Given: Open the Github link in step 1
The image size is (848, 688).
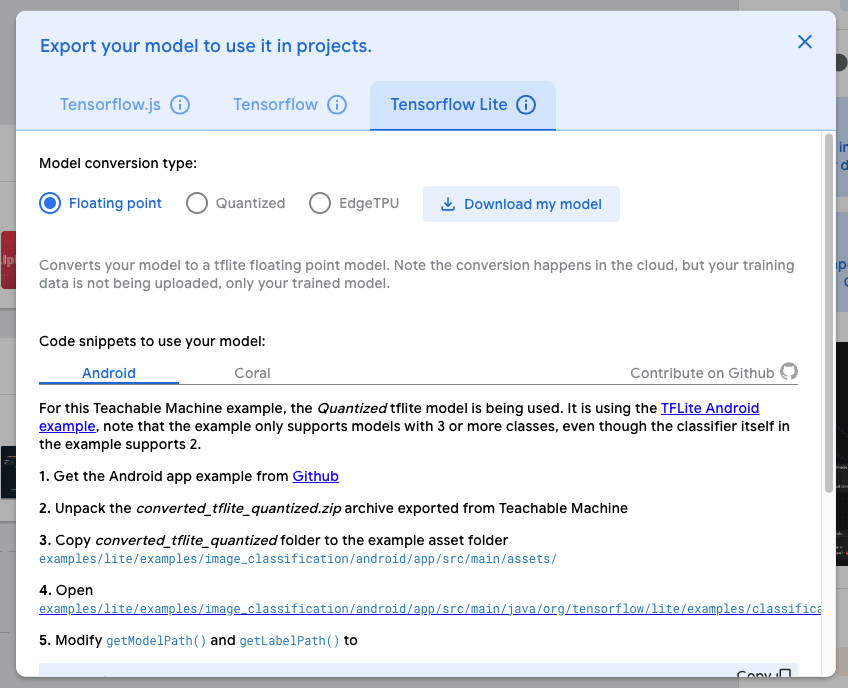Looking at the screenshot, I should tap(315, 476).
